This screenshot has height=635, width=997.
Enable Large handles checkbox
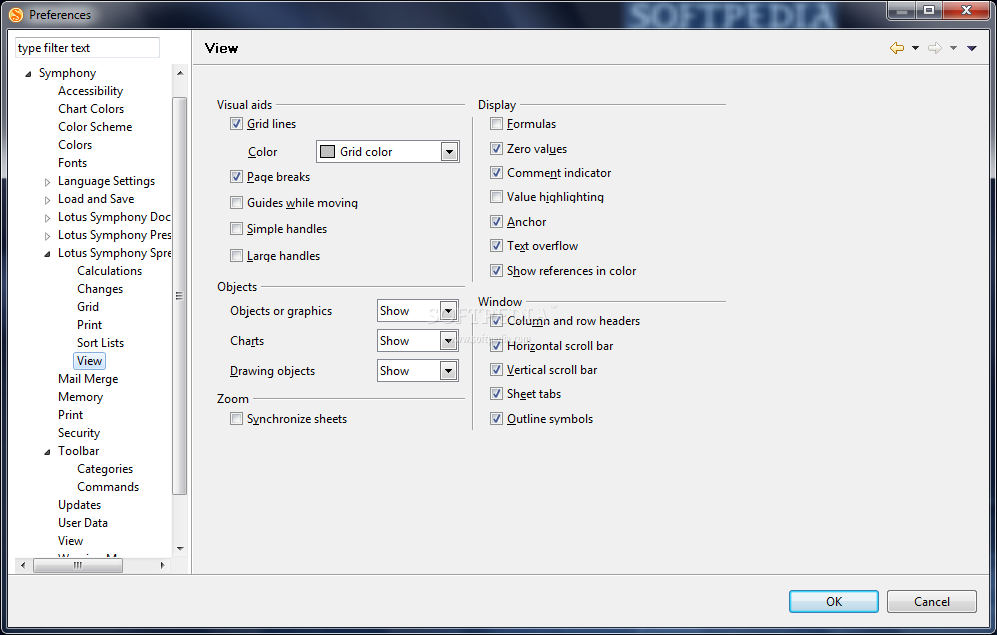click(x=237, y=256)
